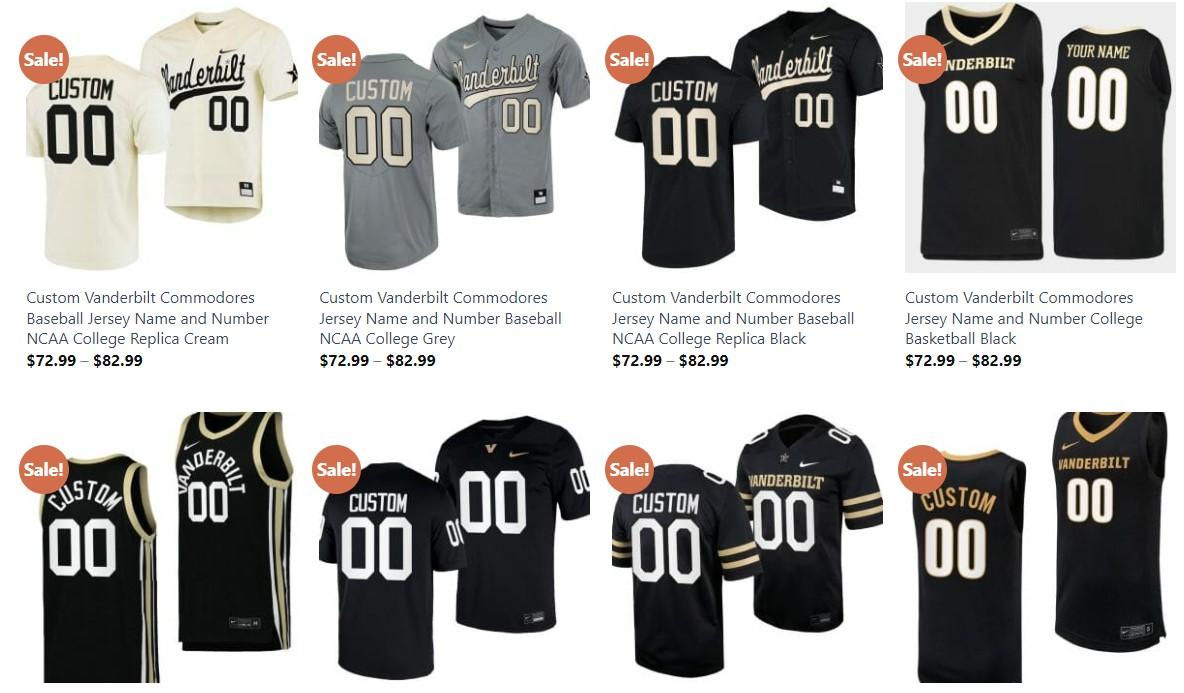
Task: Open the black Vanderbilt baseball jersey image
Action: pyautogui.click(x=748, y=137)
